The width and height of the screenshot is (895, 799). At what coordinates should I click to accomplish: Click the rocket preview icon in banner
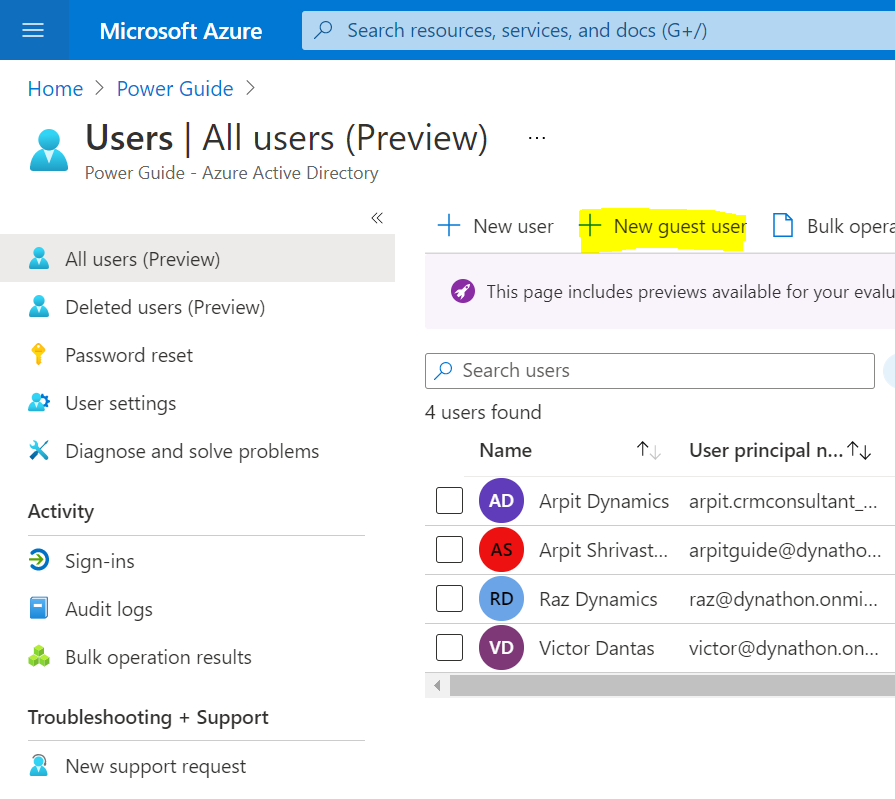coord(462,292)
